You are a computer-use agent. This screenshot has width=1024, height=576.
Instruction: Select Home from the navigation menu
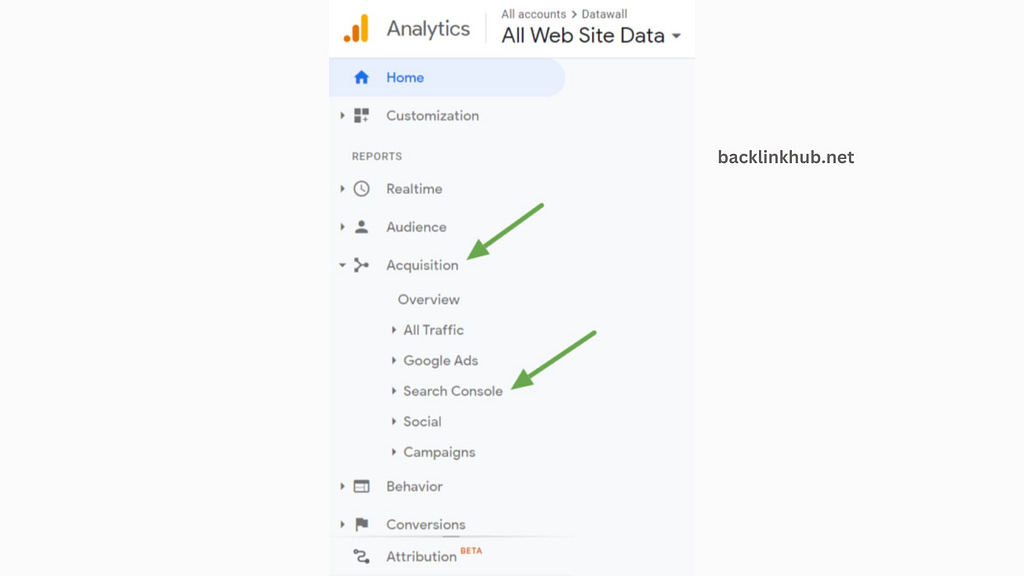(x=405, y=77)
